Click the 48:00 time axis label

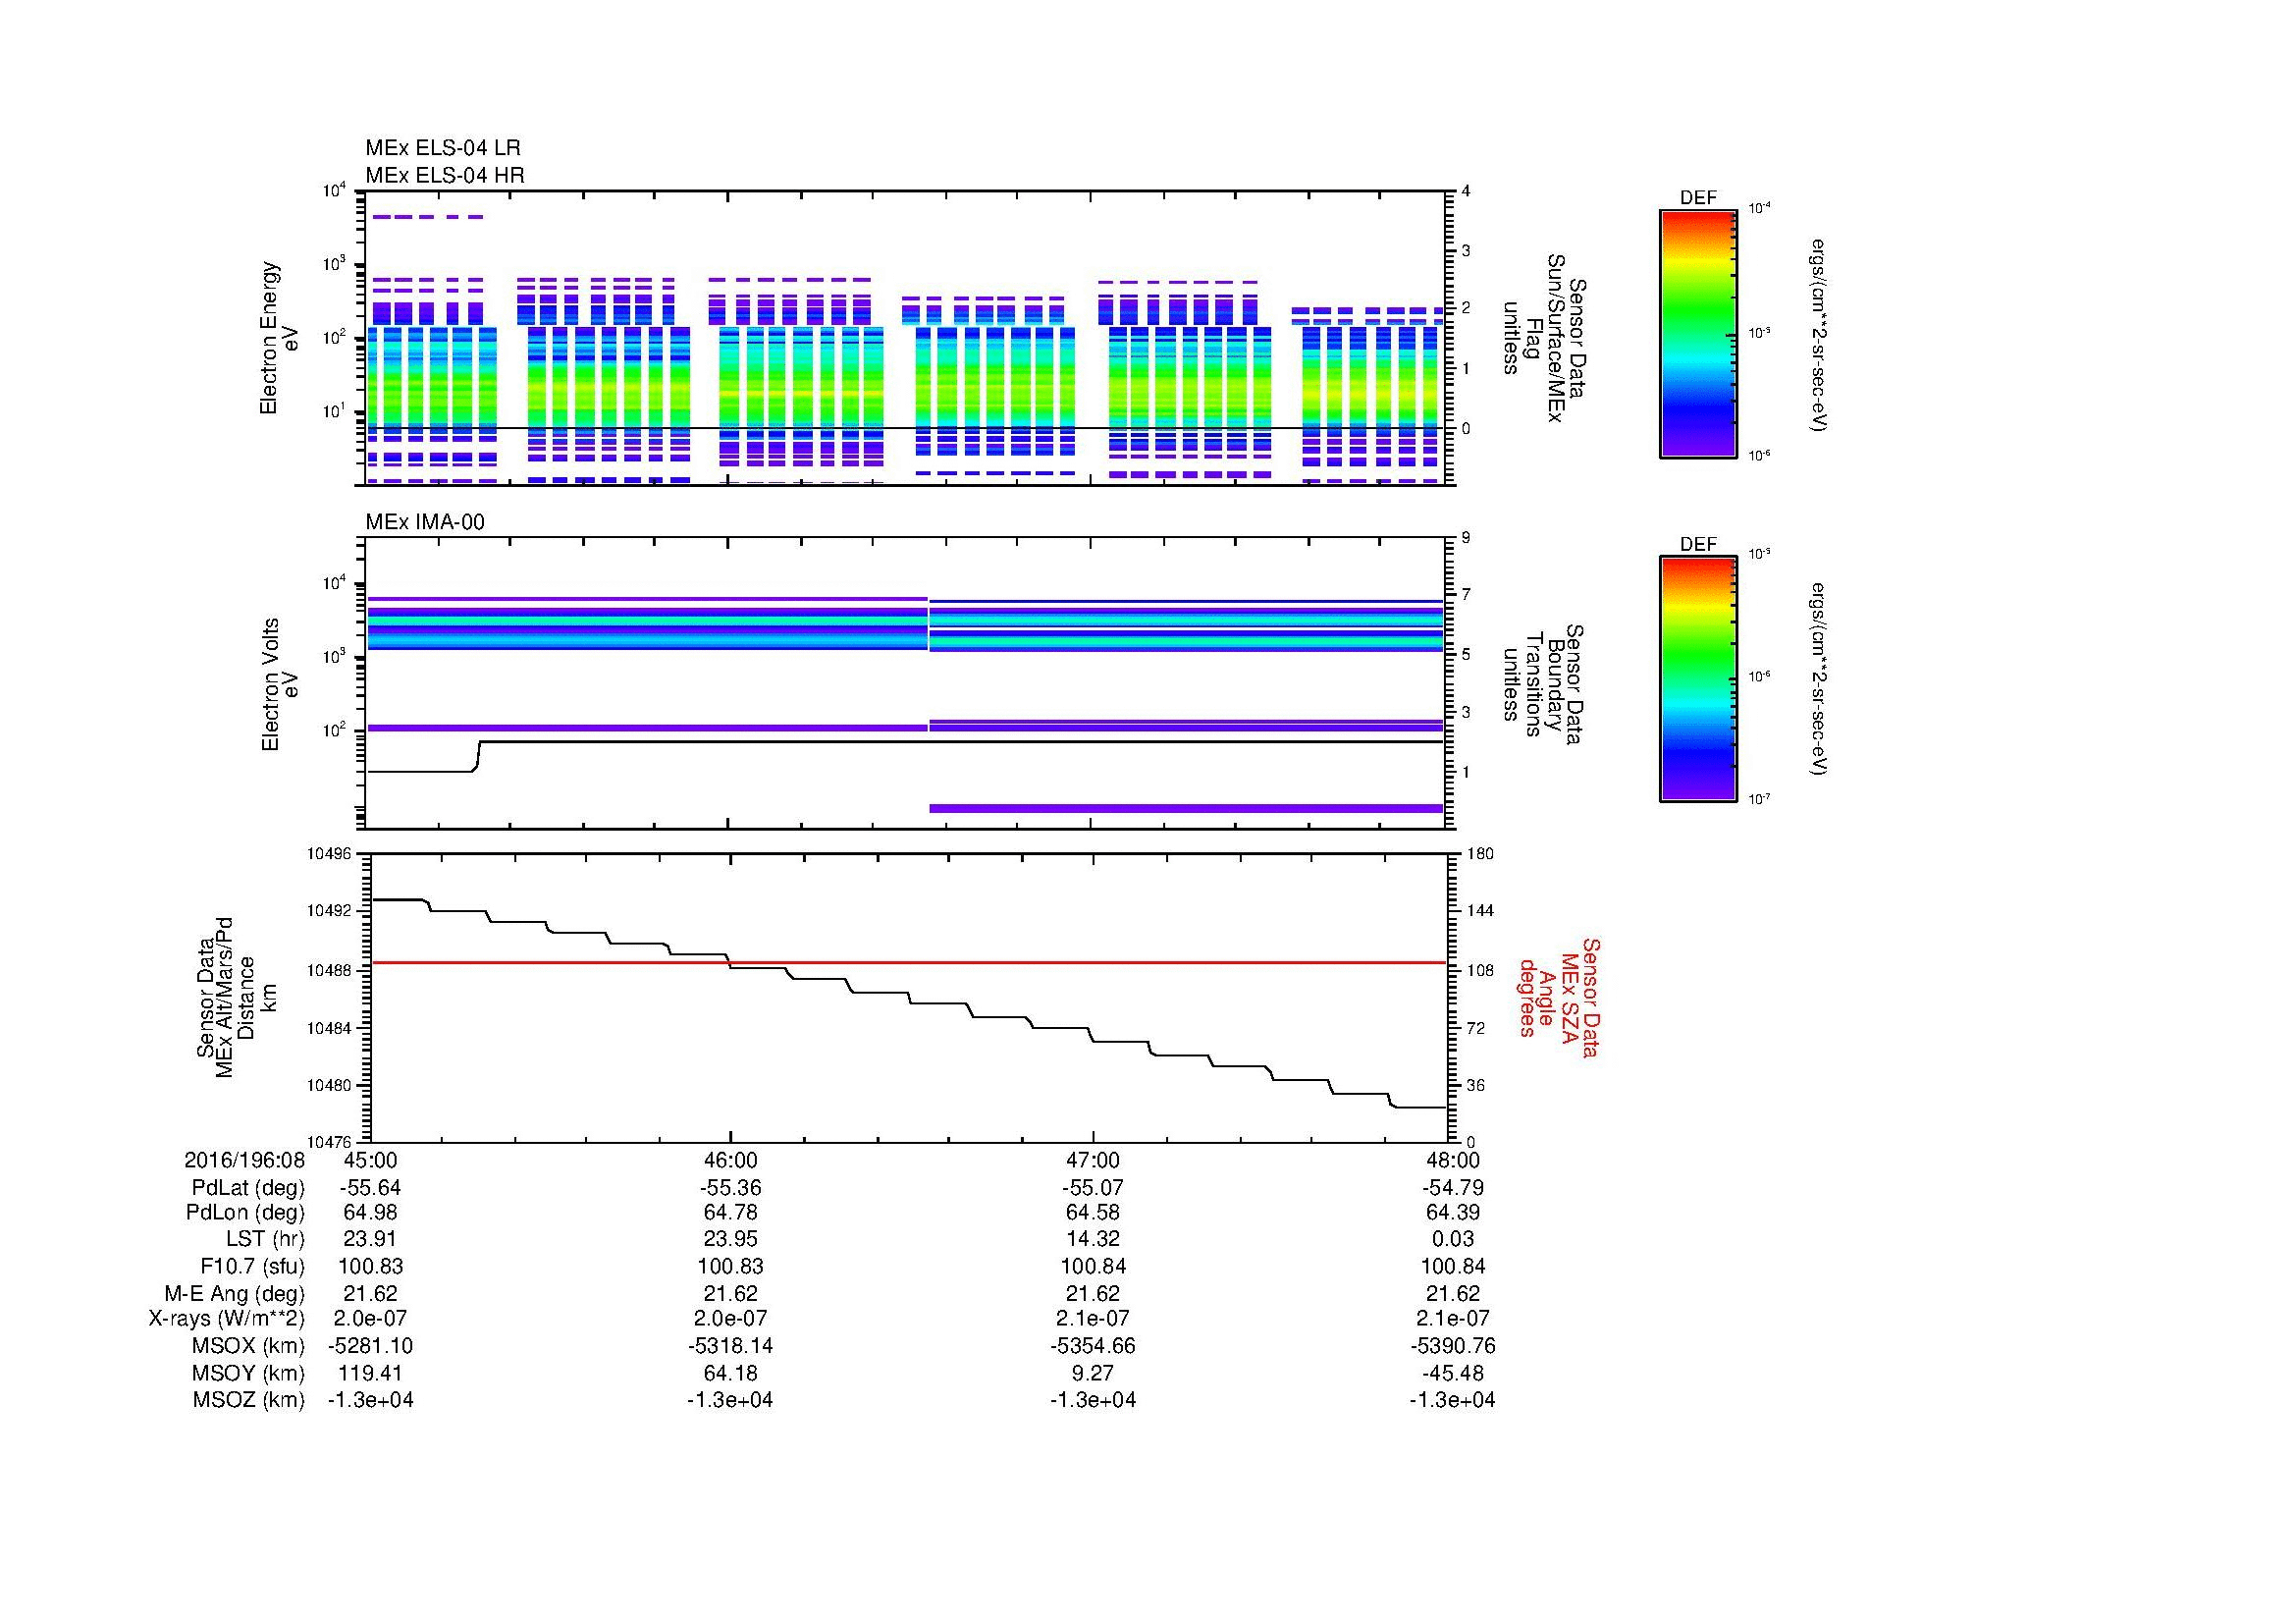(1452, 1160)
